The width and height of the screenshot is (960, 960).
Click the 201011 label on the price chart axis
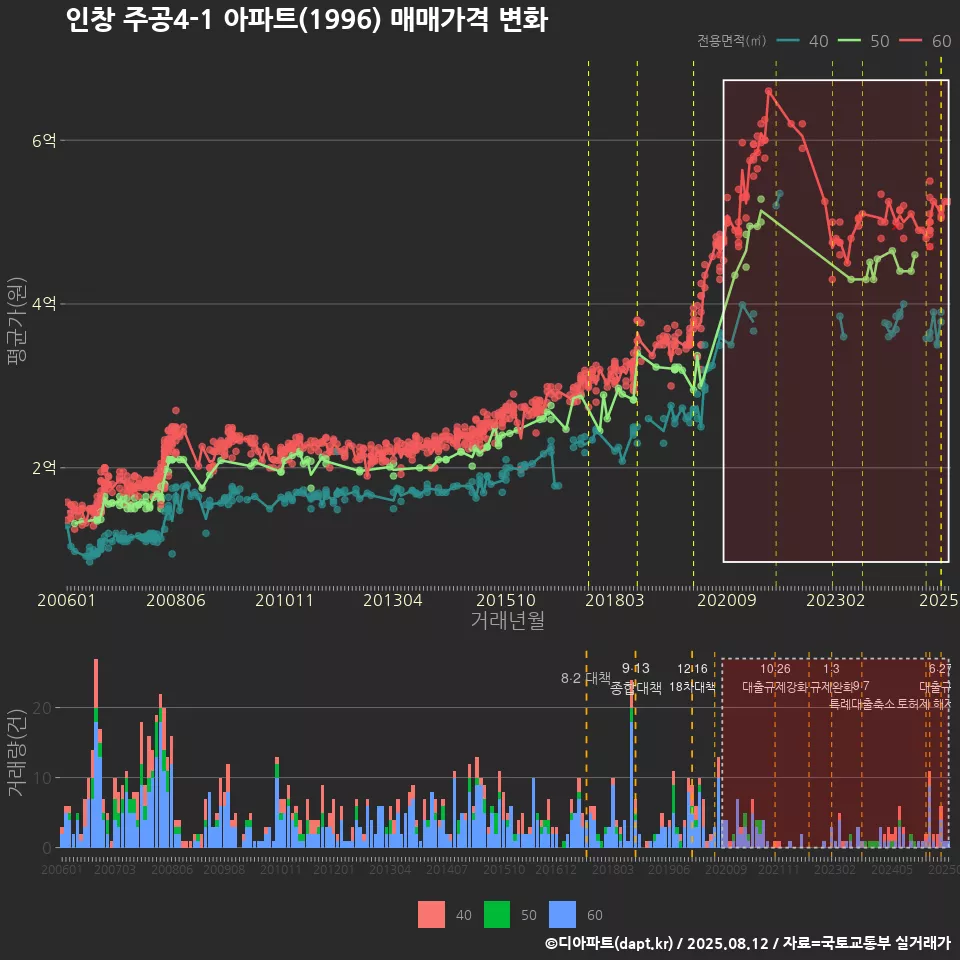(x=284, y=600)
